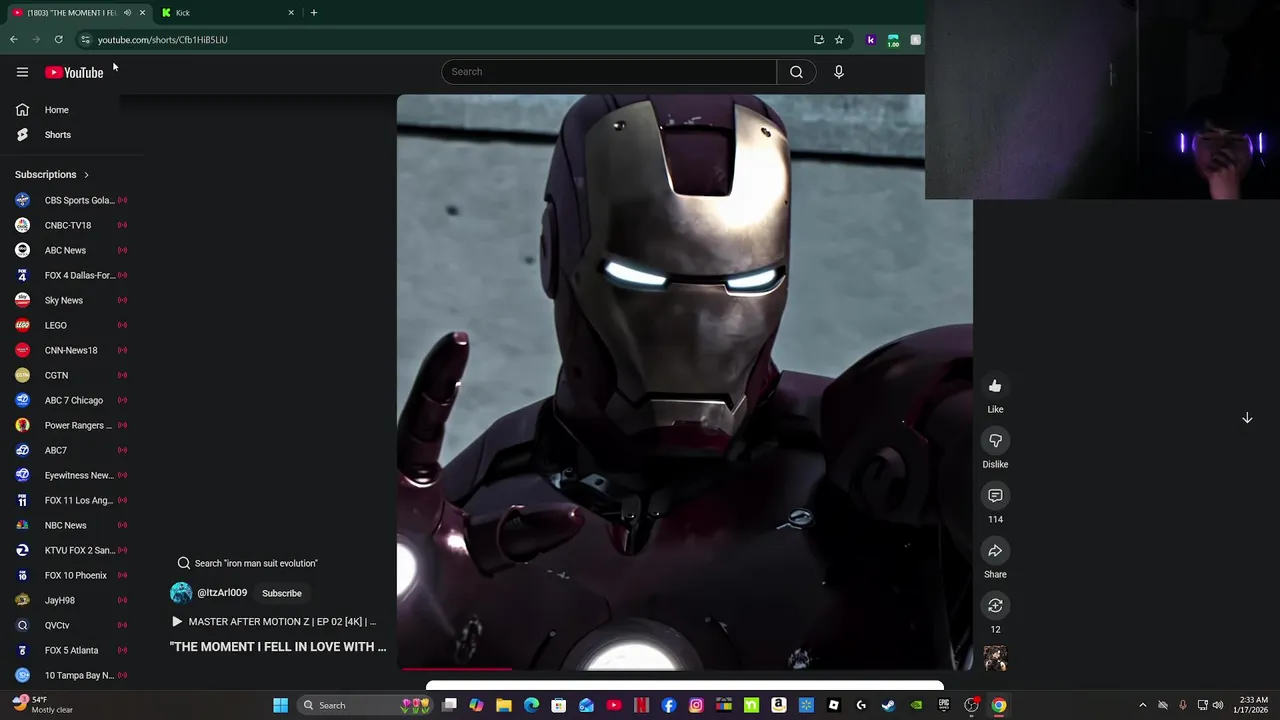Image resolution: width=1280 pixels, height=720 pixels.
Task: Open the sound thumbnail below Remix
Action: [x=995, y=658]
